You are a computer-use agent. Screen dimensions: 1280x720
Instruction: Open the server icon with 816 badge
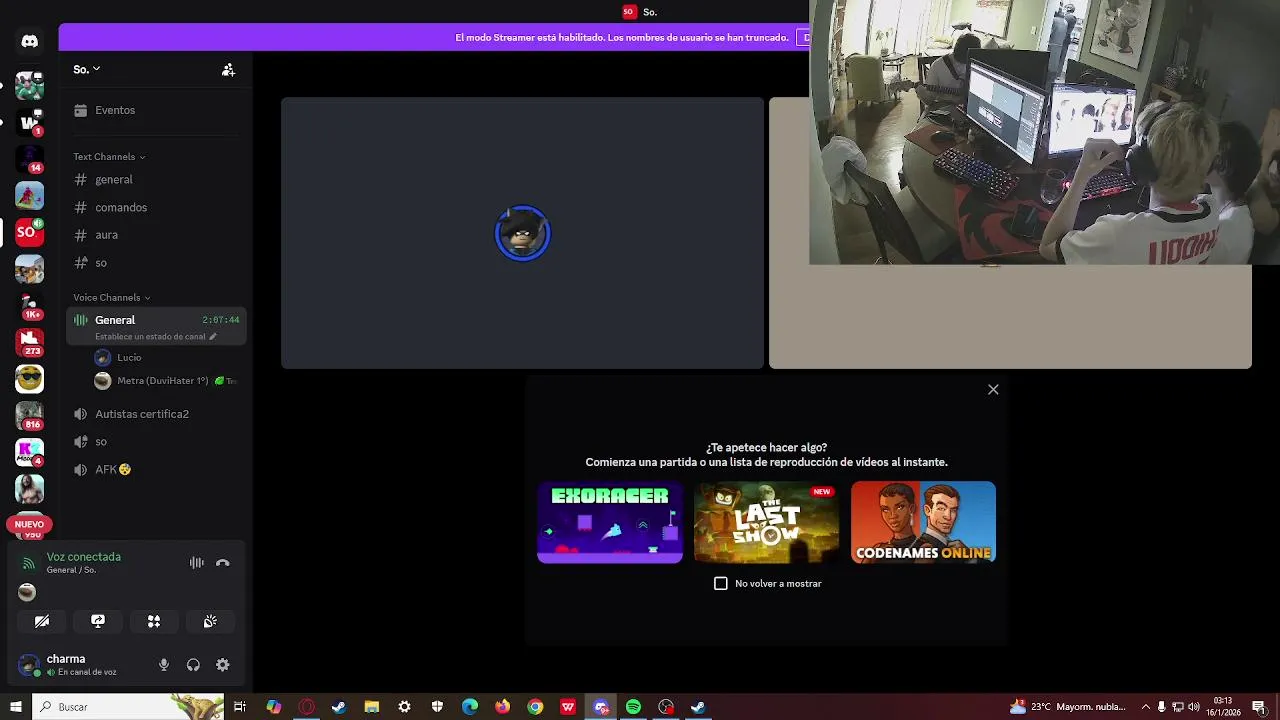click(x=29, y=415)
